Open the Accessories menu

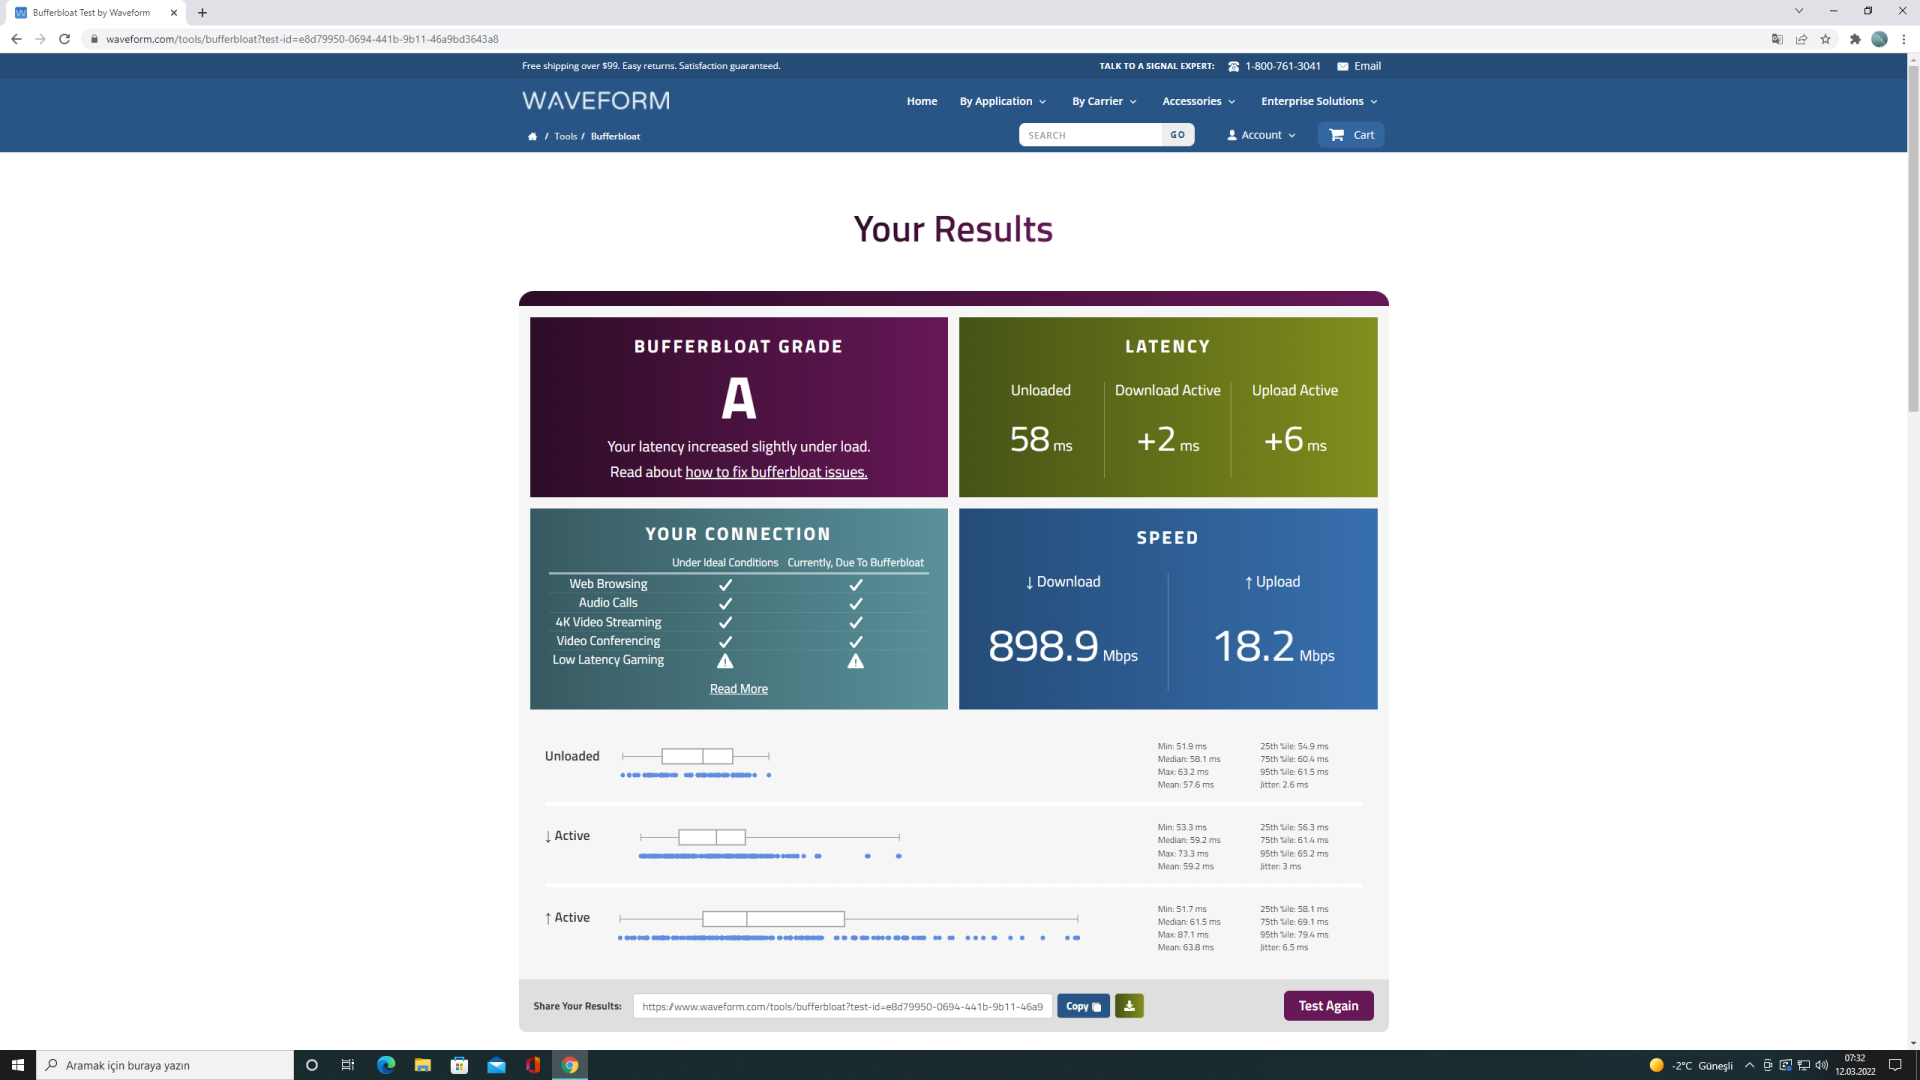coord(1198,101)
